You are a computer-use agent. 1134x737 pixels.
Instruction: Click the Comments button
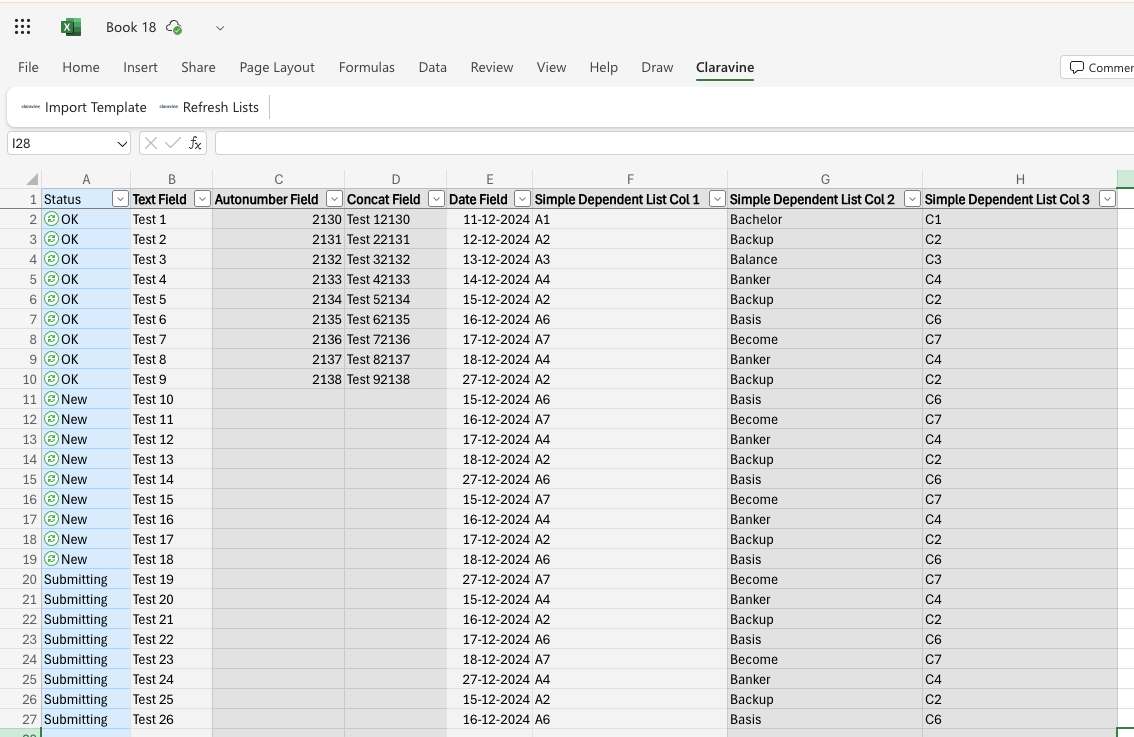(1099, 67)
